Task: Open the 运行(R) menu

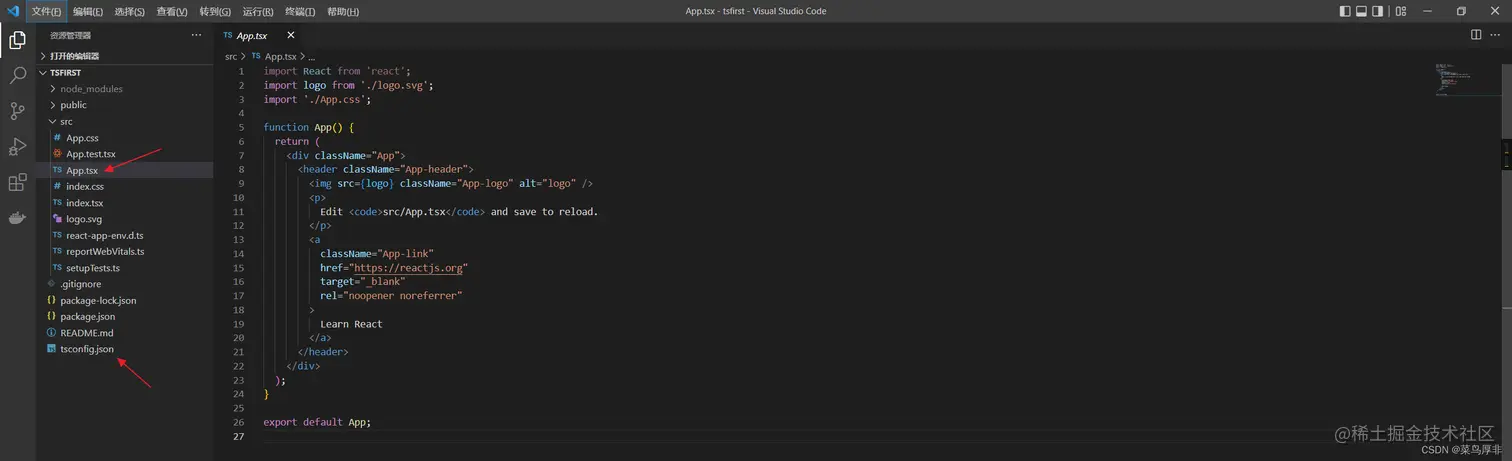Action: click(x=258, y=11)
